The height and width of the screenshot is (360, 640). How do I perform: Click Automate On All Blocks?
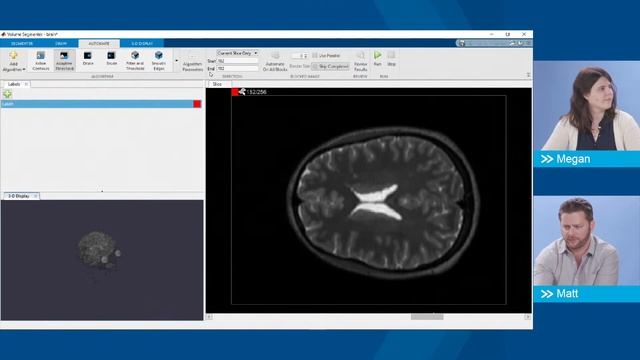tap(275, 62)
